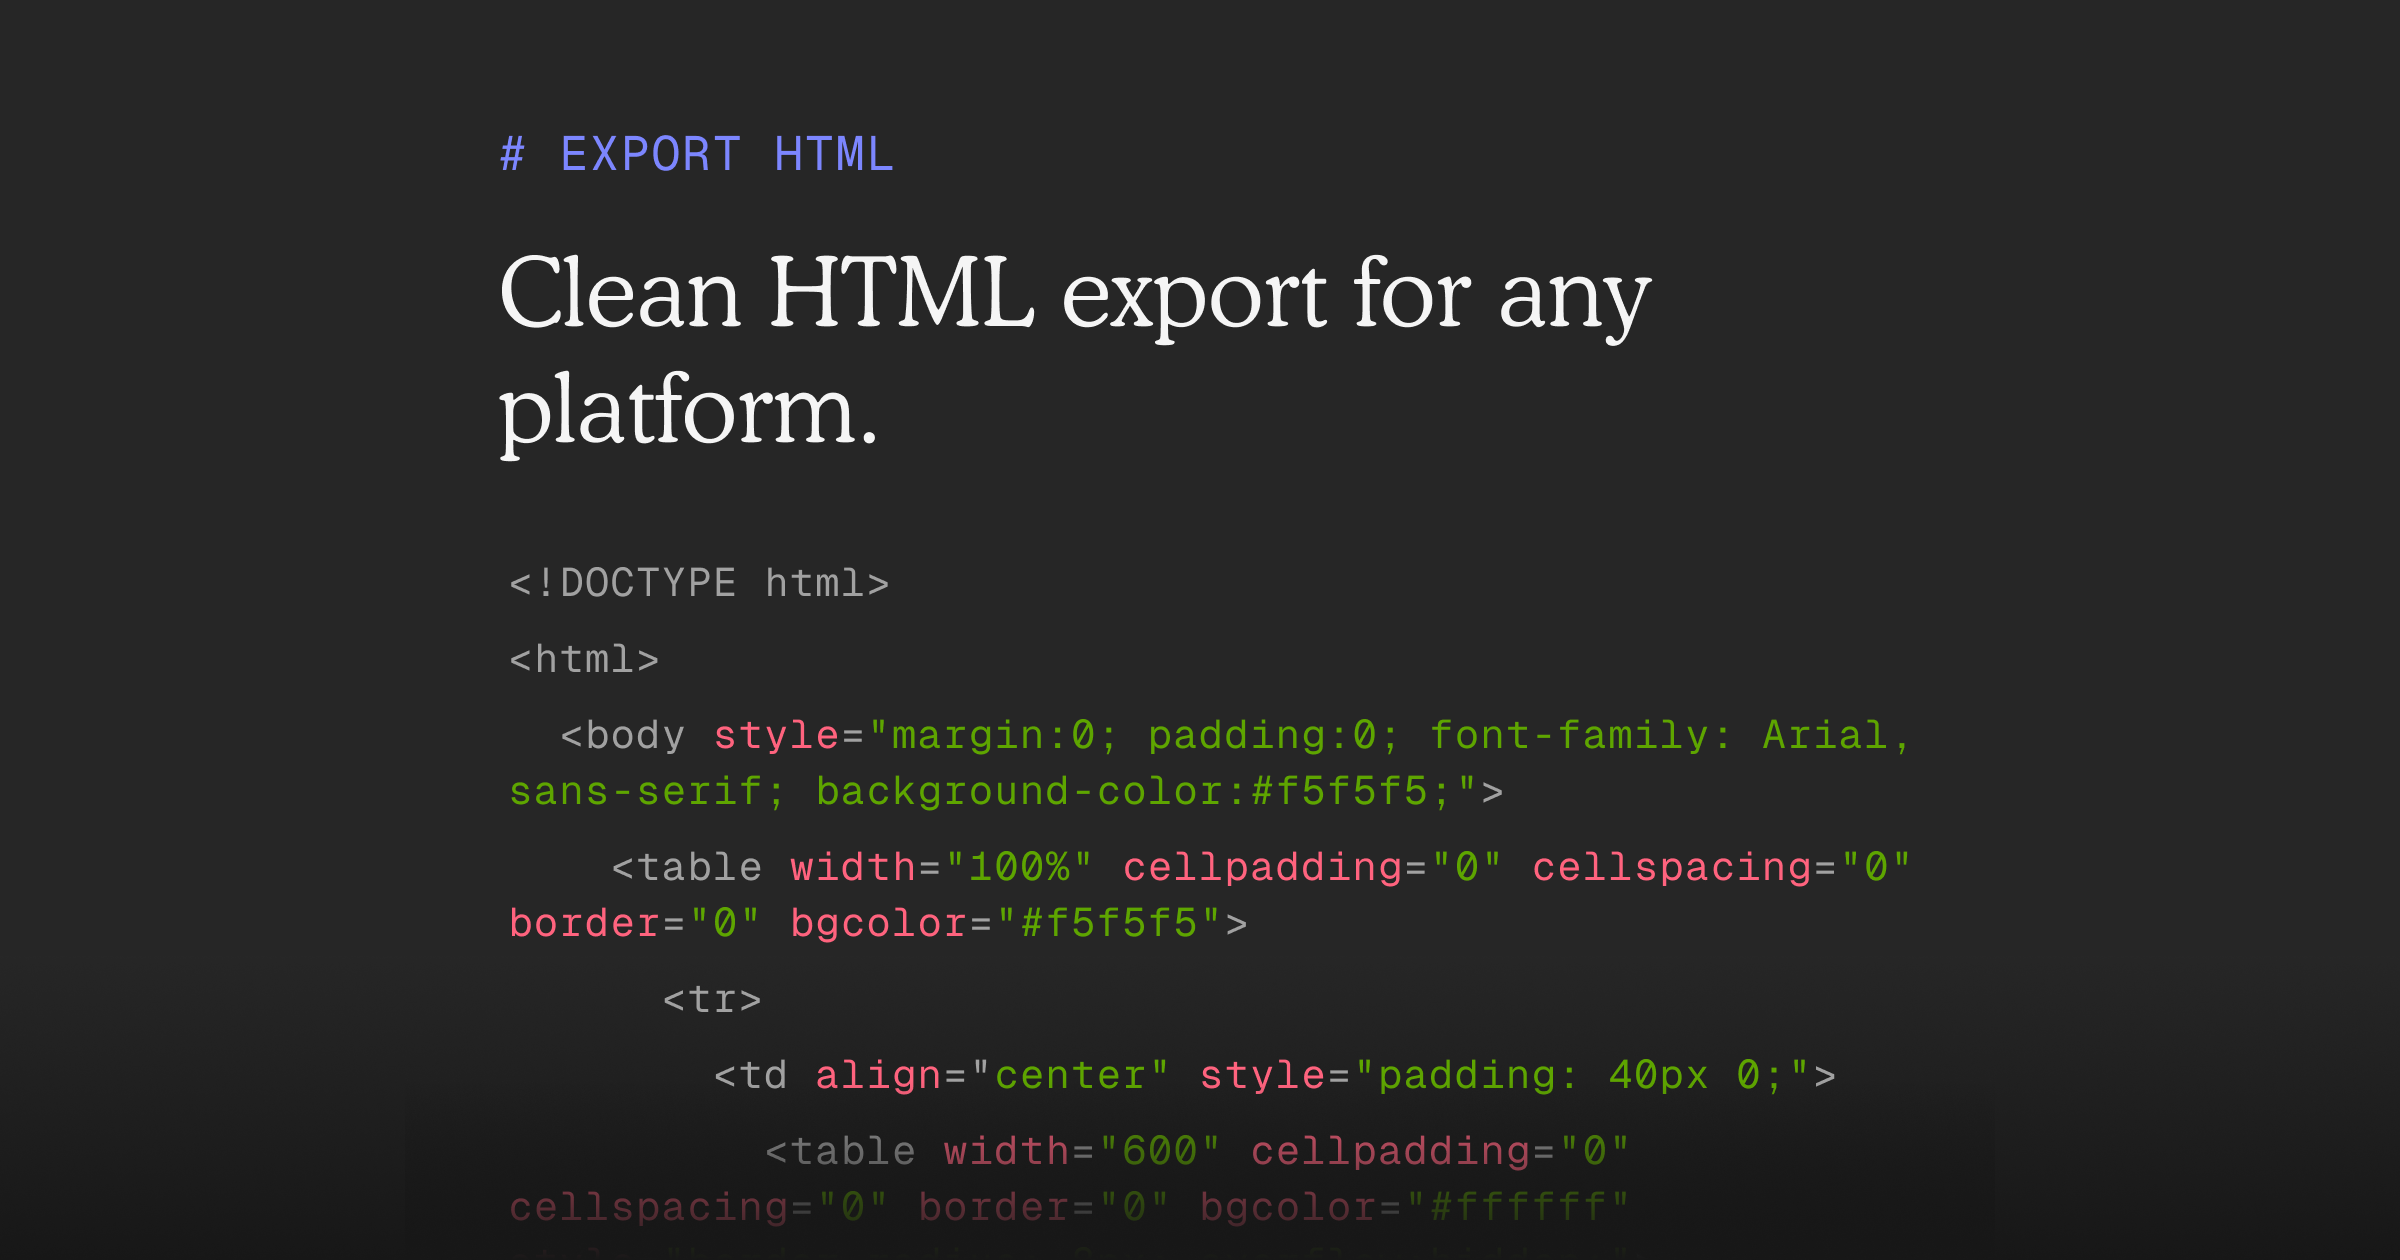
Task: Click the "# EXPORT HTML" section label
Action: 697,155
